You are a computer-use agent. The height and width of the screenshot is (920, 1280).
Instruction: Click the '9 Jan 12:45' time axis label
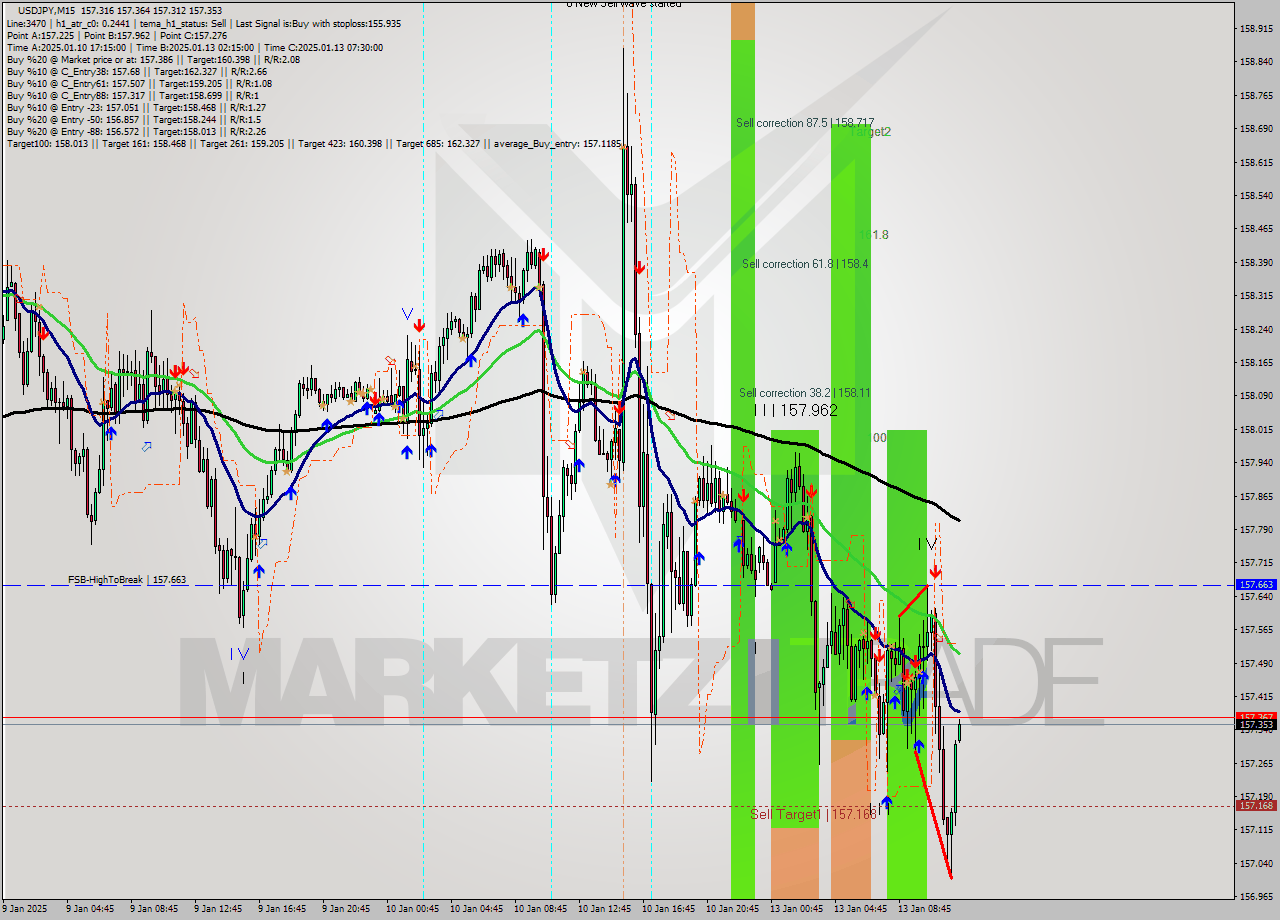[x=216, y=909]
